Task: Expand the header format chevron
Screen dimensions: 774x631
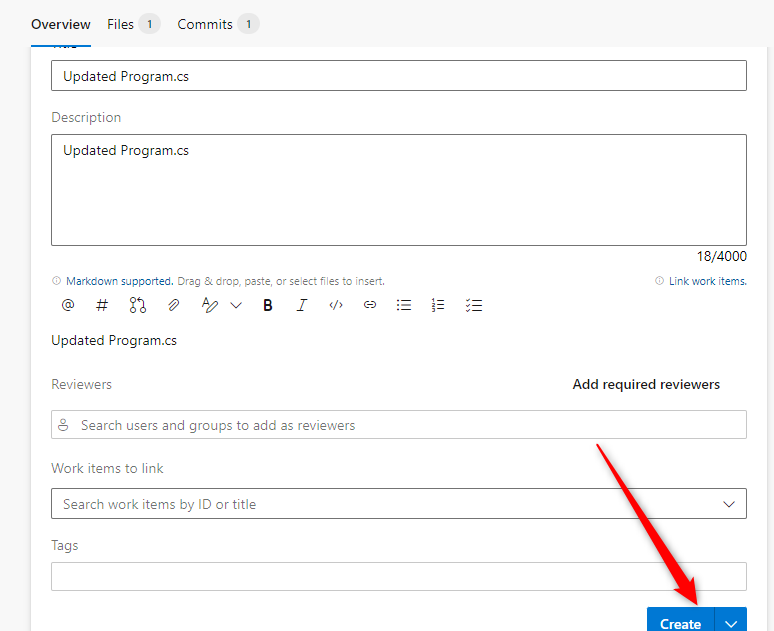Action: tap(236, 305)
